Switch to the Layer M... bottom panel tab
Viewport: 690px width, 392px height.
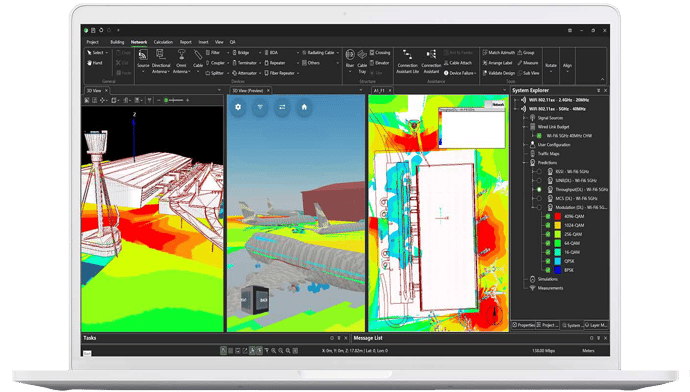(596, 325)
